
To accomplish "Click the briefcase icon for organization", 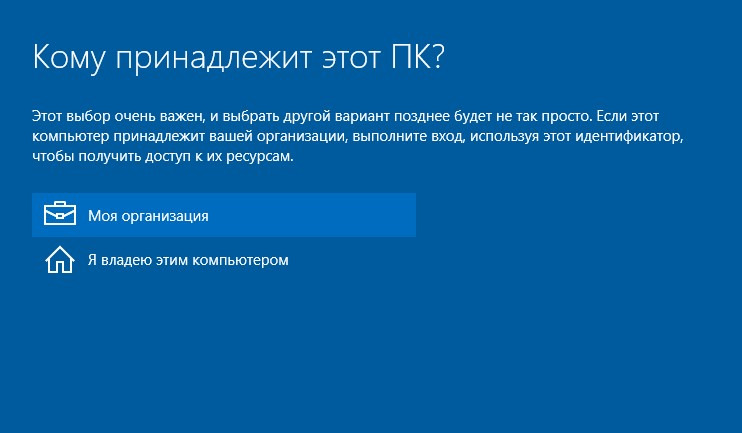I will coord(60,215).
